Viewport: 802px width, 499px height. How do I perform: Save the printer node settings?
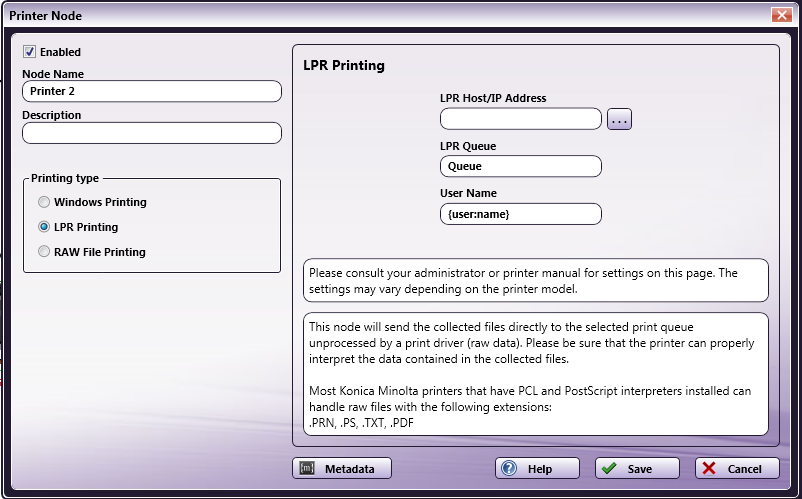(x=637, y=468)
